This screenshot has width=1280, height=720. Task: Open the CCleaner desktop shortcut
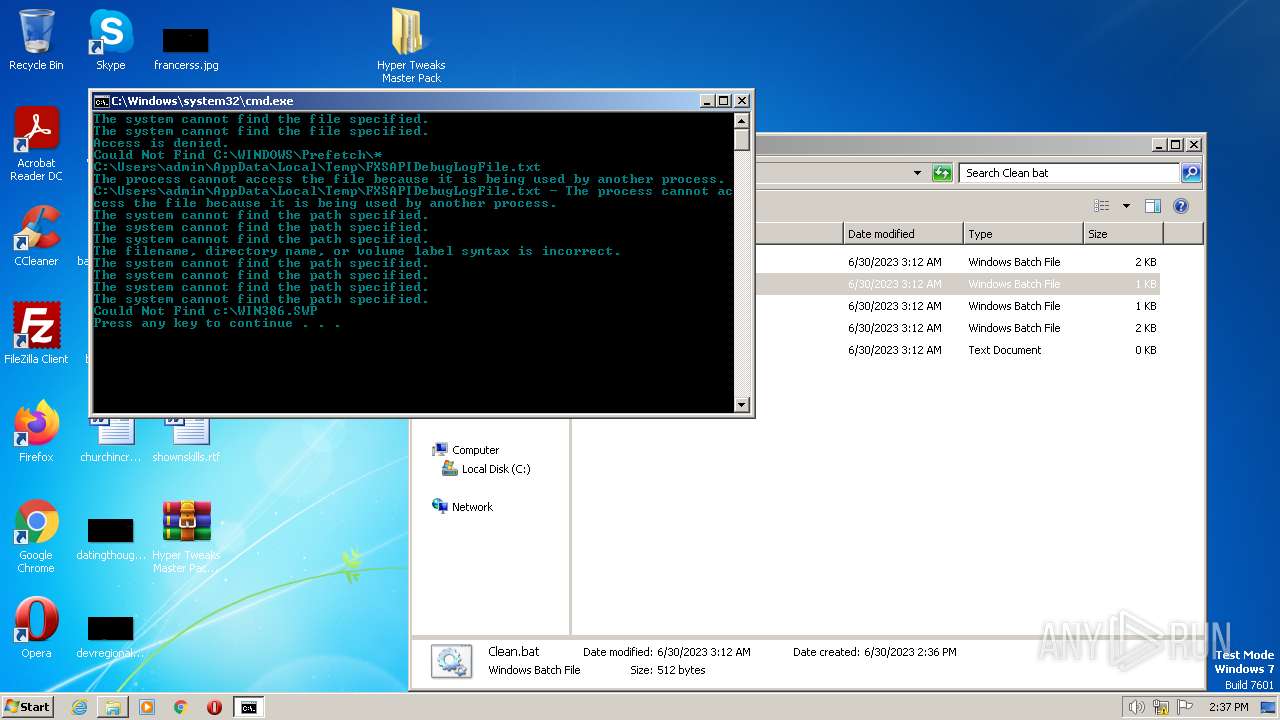pyautogui.click(x=36, y=236)
